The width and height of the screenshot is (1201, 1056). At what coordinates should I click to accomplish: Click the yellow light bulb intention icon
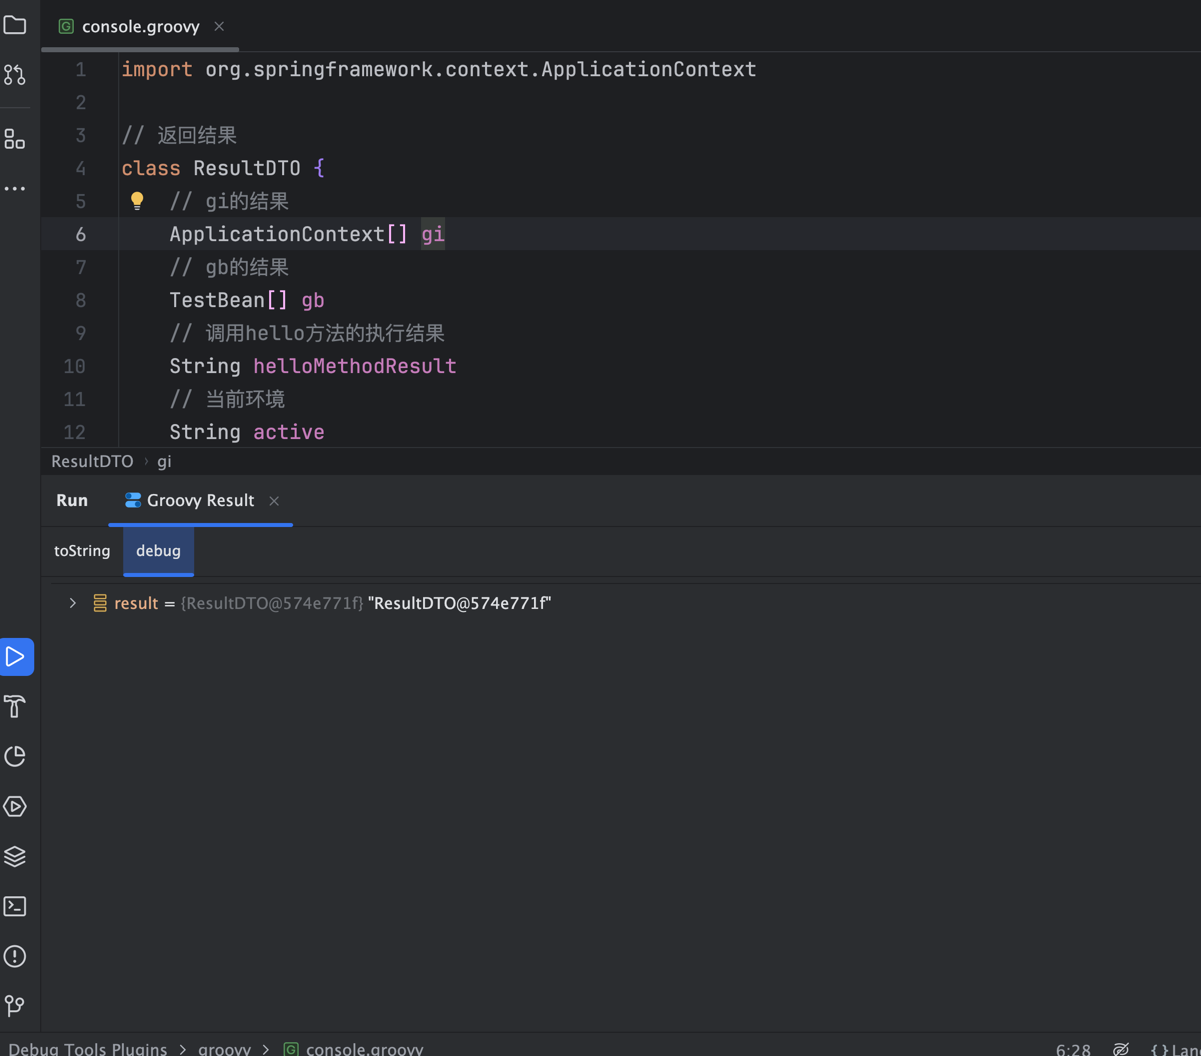(137, 201)
